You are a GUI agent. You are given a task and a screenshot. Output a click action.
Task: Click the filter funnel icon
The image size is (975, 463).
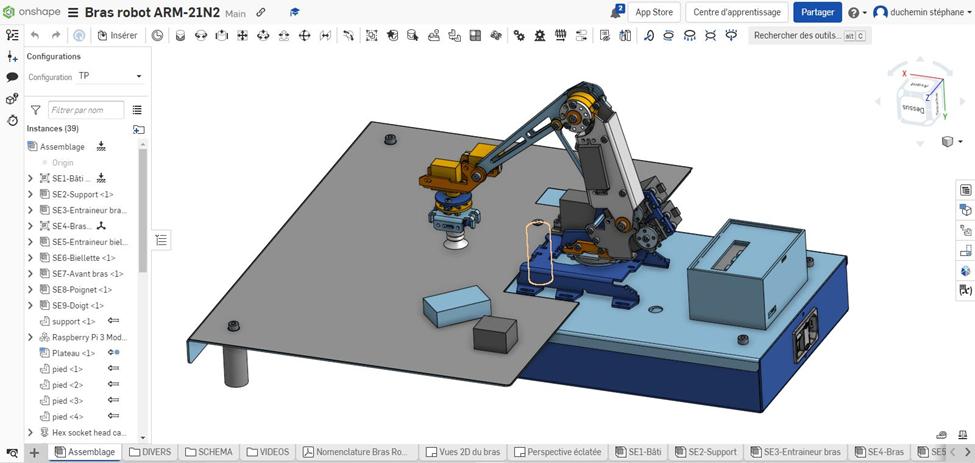tap(36, 110)
